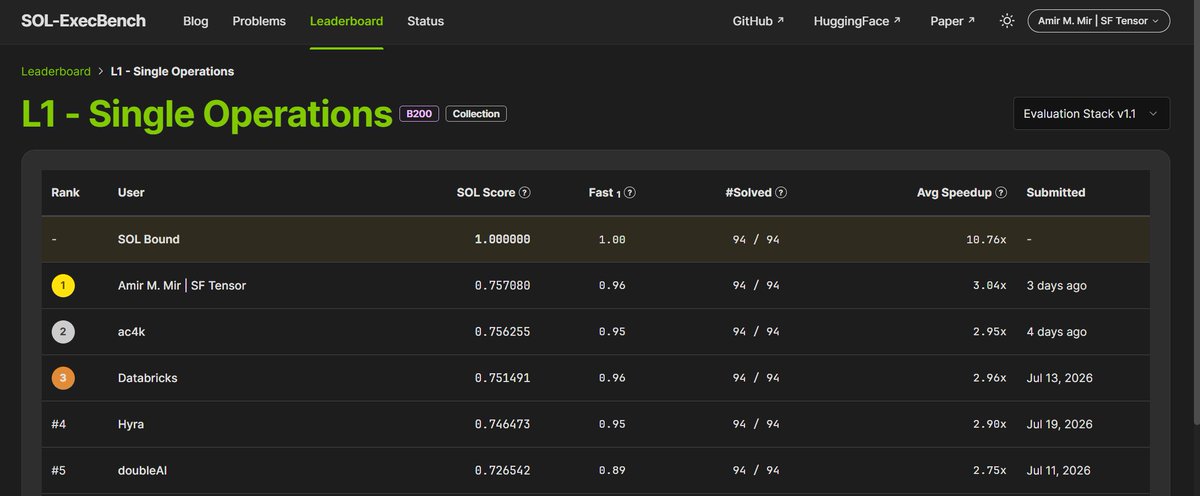This screenshot has height=496, width=1200.
Task: Click SOL score 0.756255
Action: [x=502, y=332]
